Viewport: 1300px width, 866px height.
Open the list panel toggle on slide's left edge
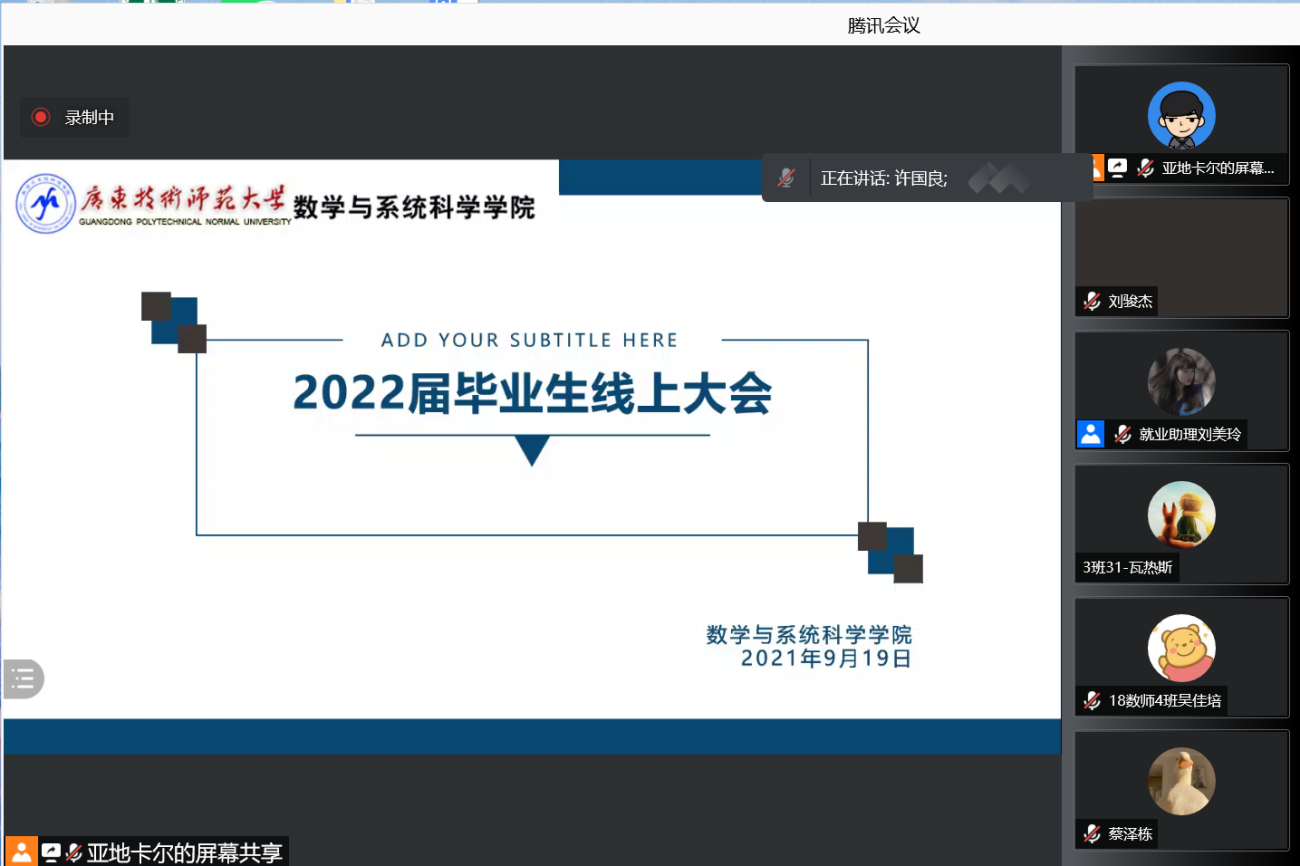(23, 680)
